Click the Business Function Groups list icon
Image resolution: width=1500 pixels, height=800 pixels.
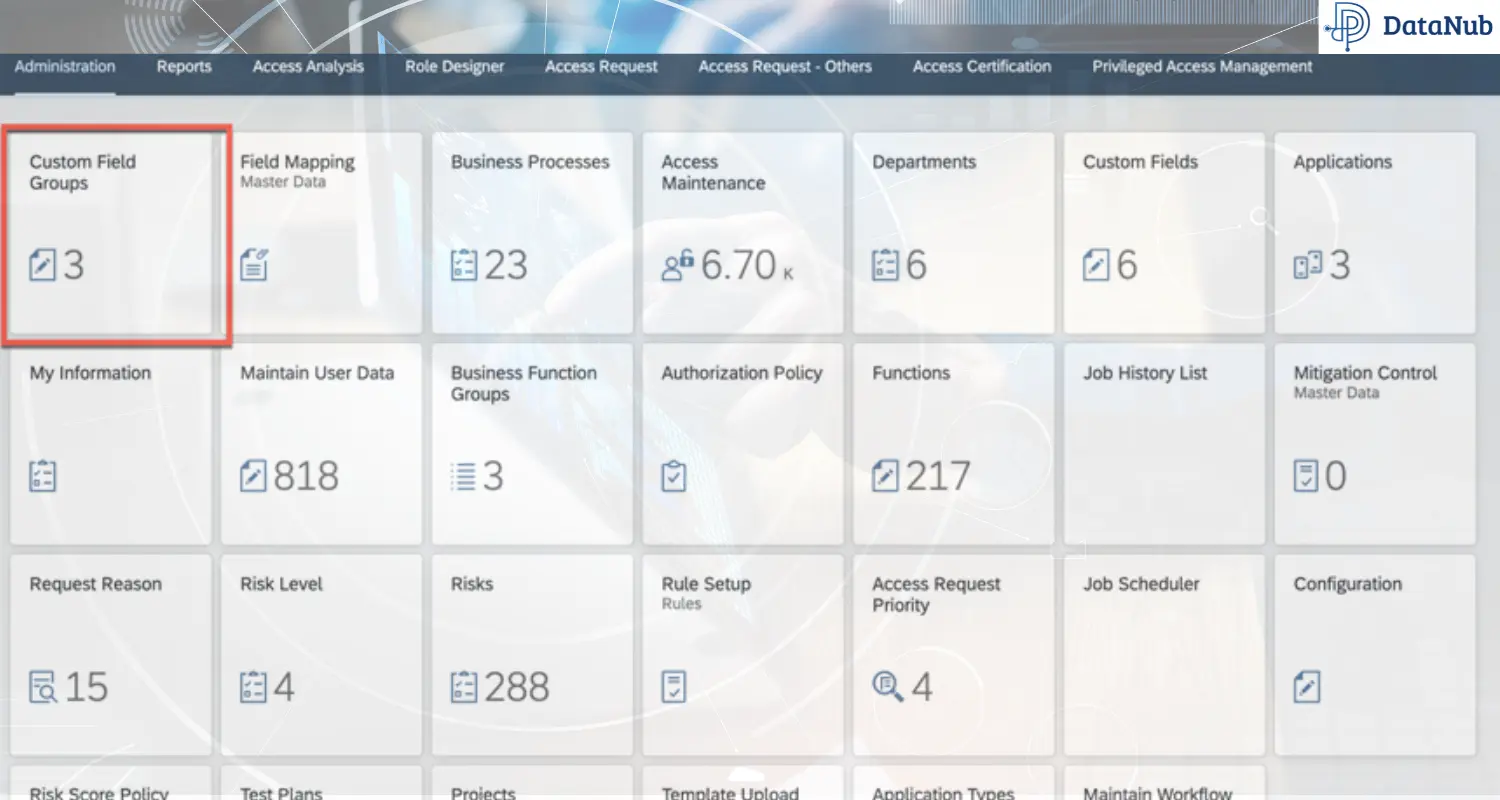click(464, 477)
